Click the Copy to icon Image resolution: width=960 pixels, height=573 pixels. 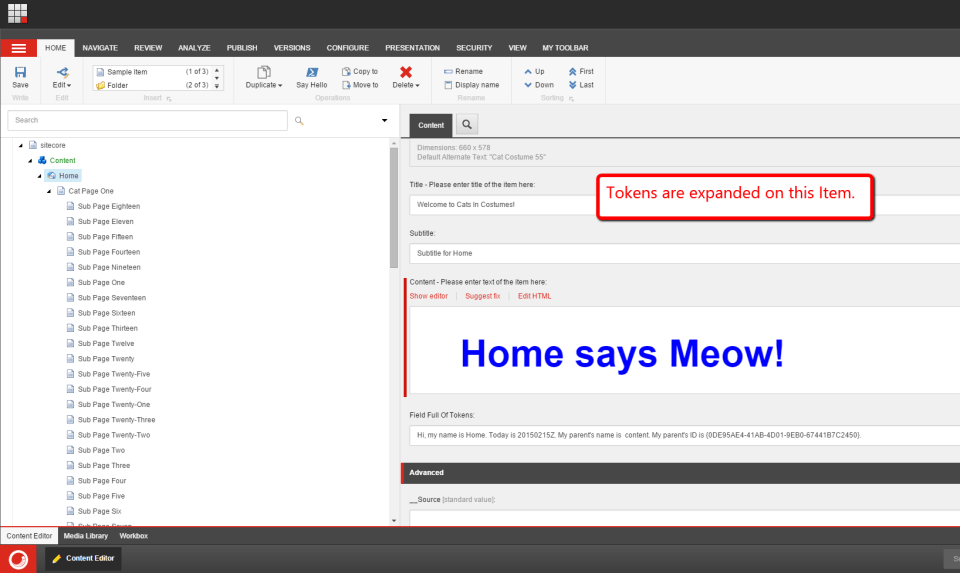point(347,72)
